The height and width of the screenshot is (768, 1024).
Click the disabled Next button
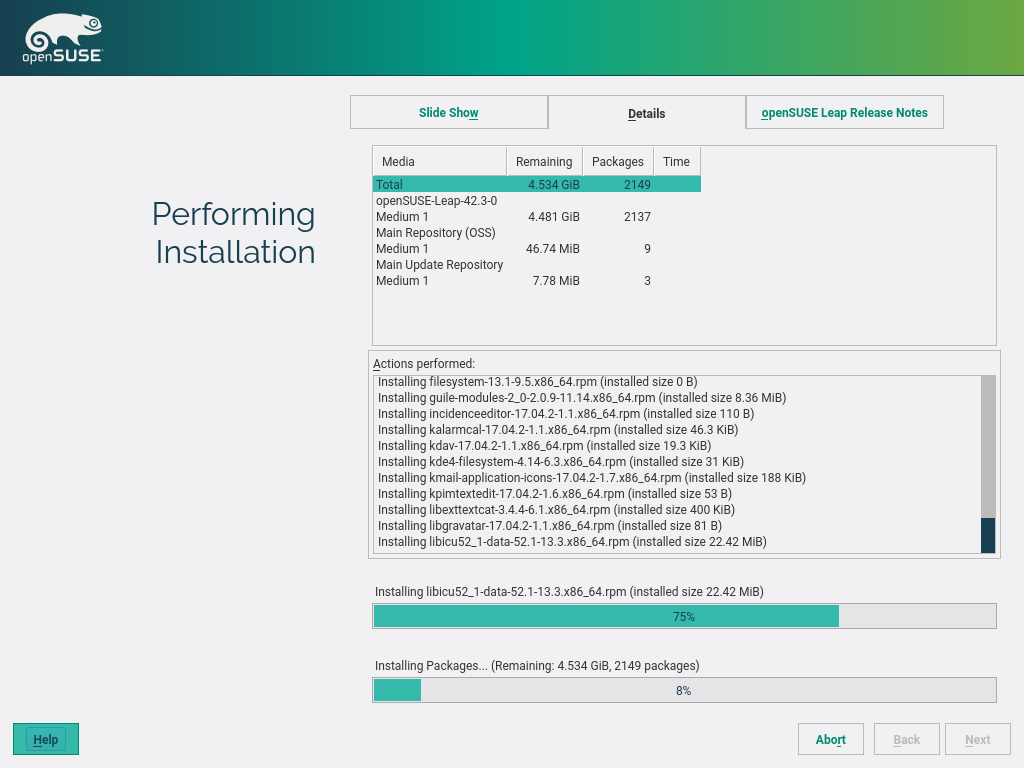click(x=978, y=739)
